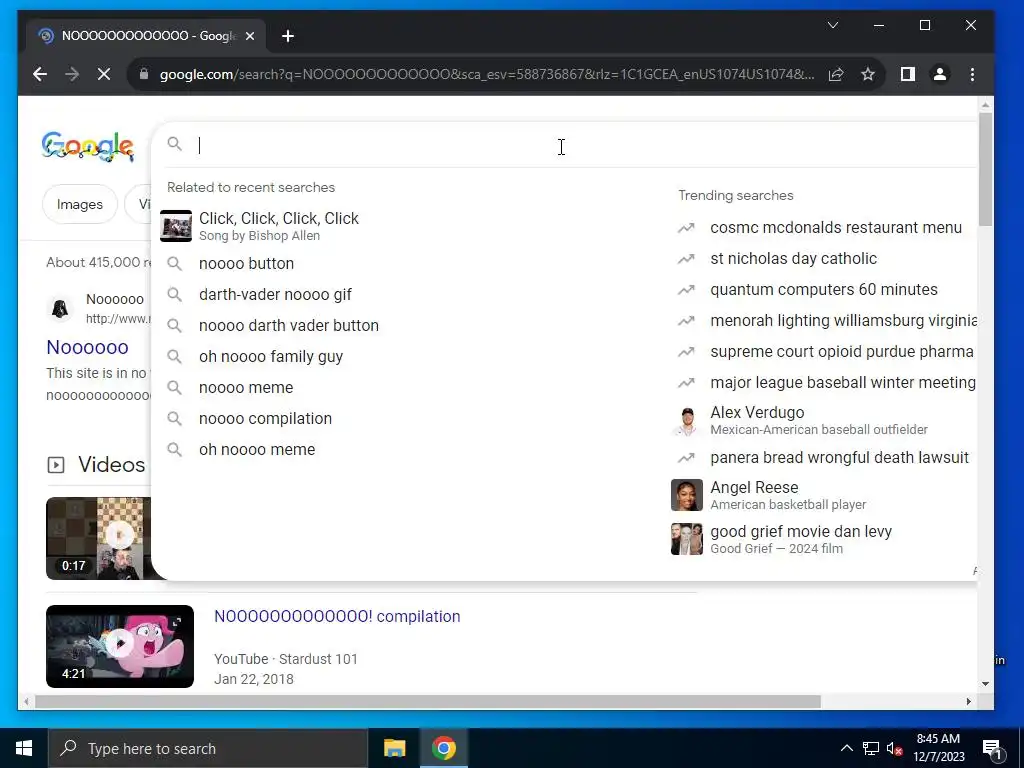Open trending 'quantum computers 60 minutes'
This screenshot has width=1024, height=768.
823,289
